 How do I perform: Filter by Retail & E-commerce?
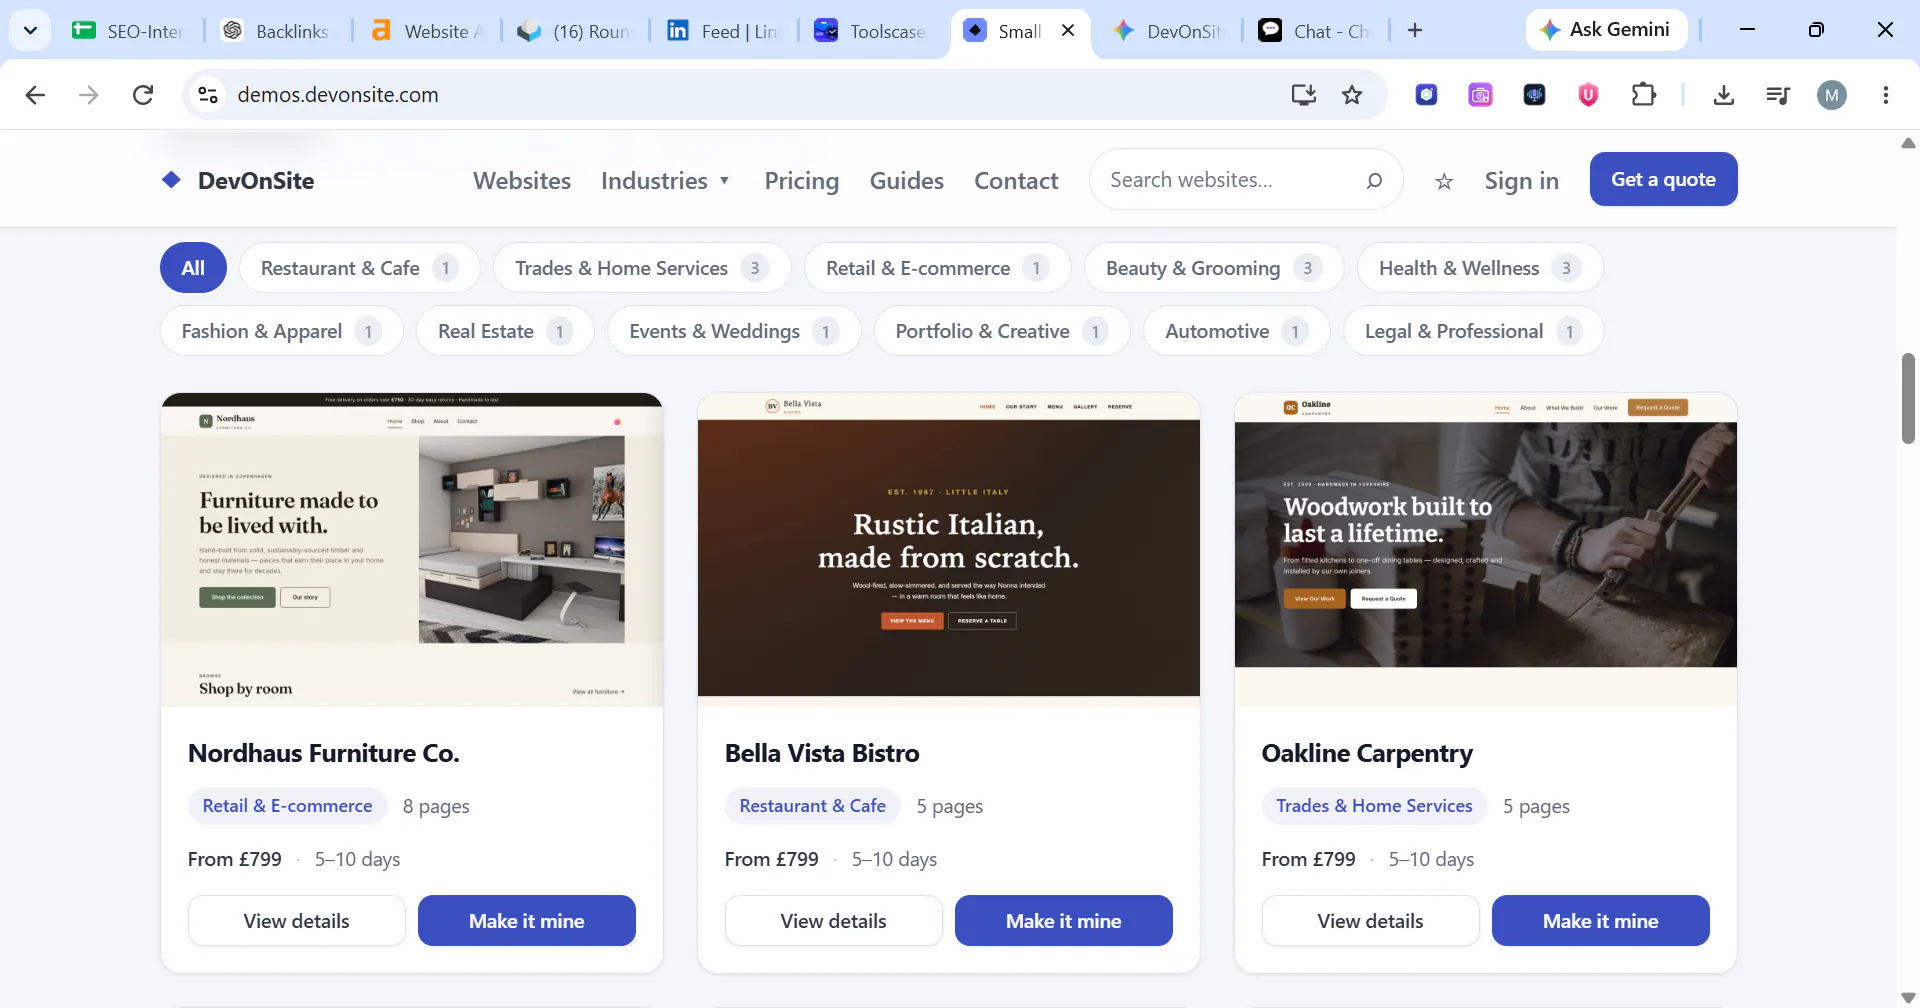[938, 268]
